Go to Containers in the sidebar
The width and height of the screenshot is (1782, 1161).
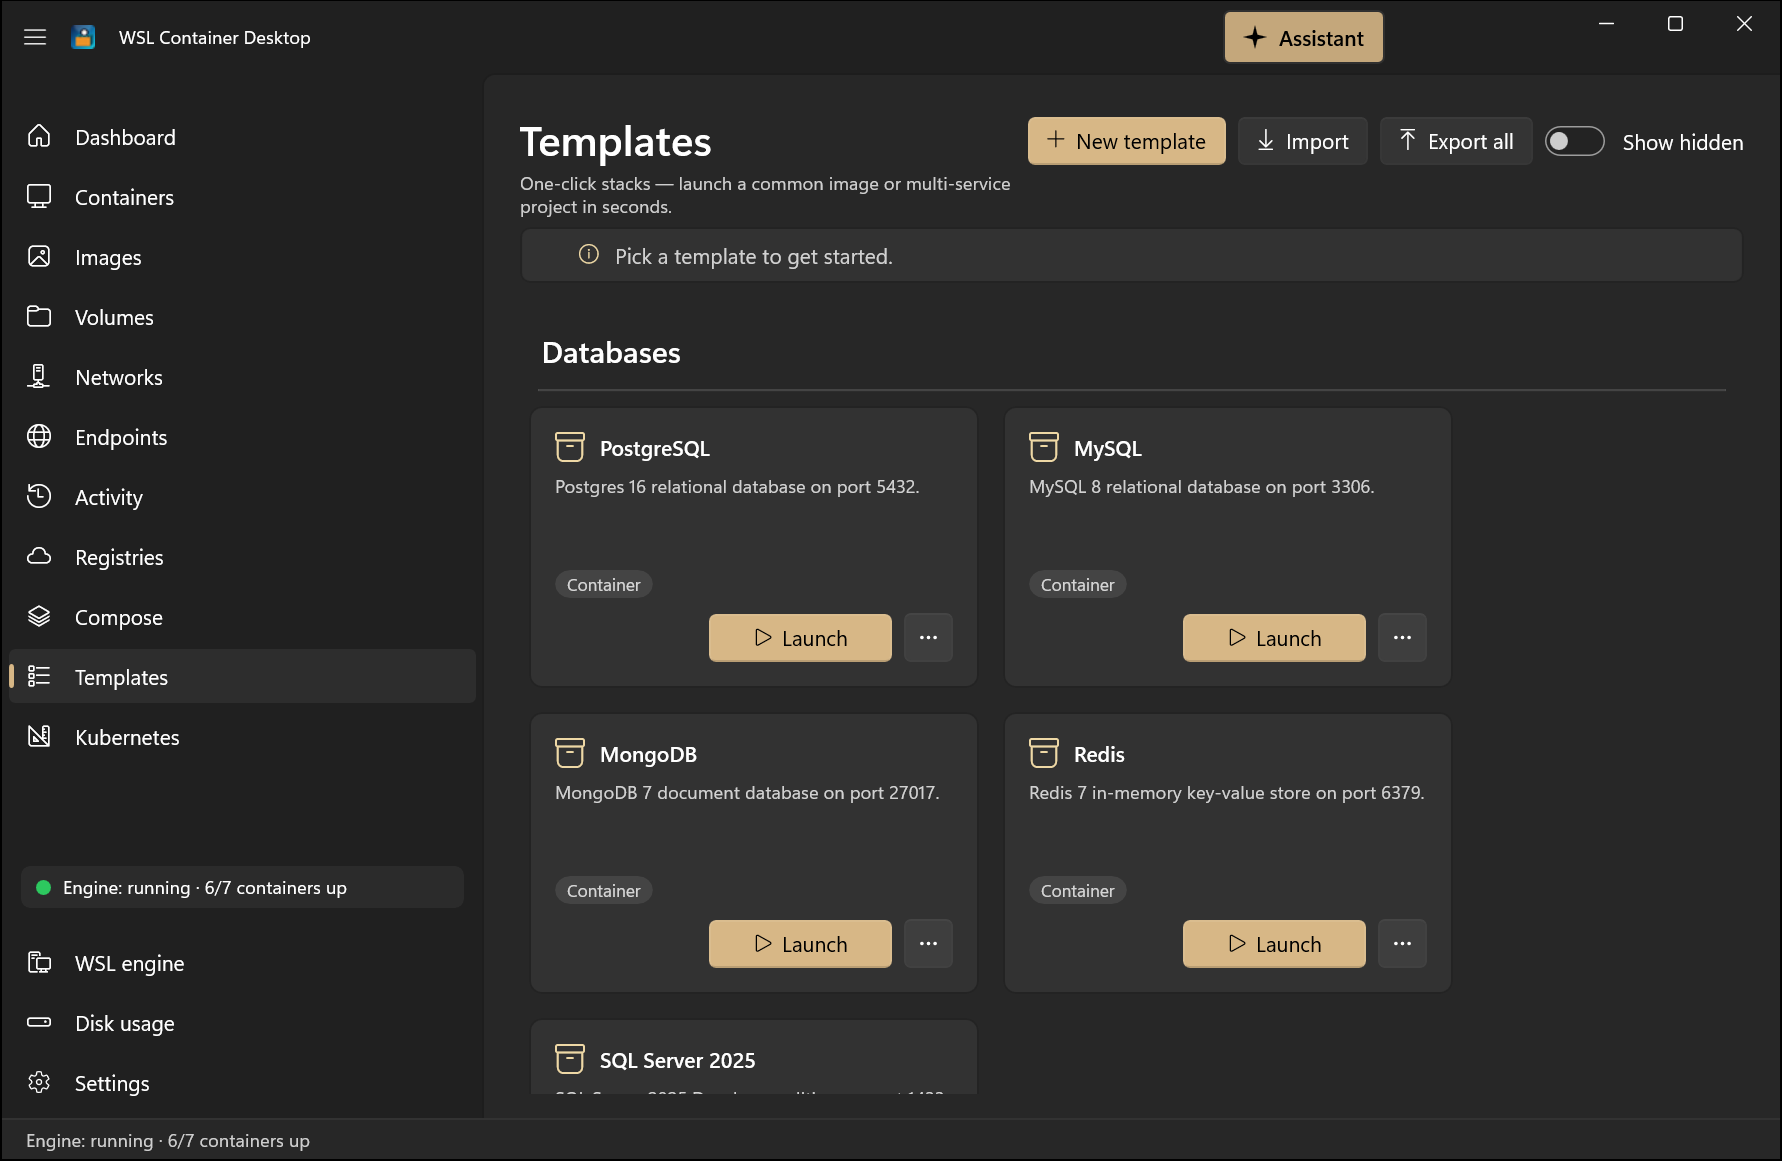tap(242, 197)
